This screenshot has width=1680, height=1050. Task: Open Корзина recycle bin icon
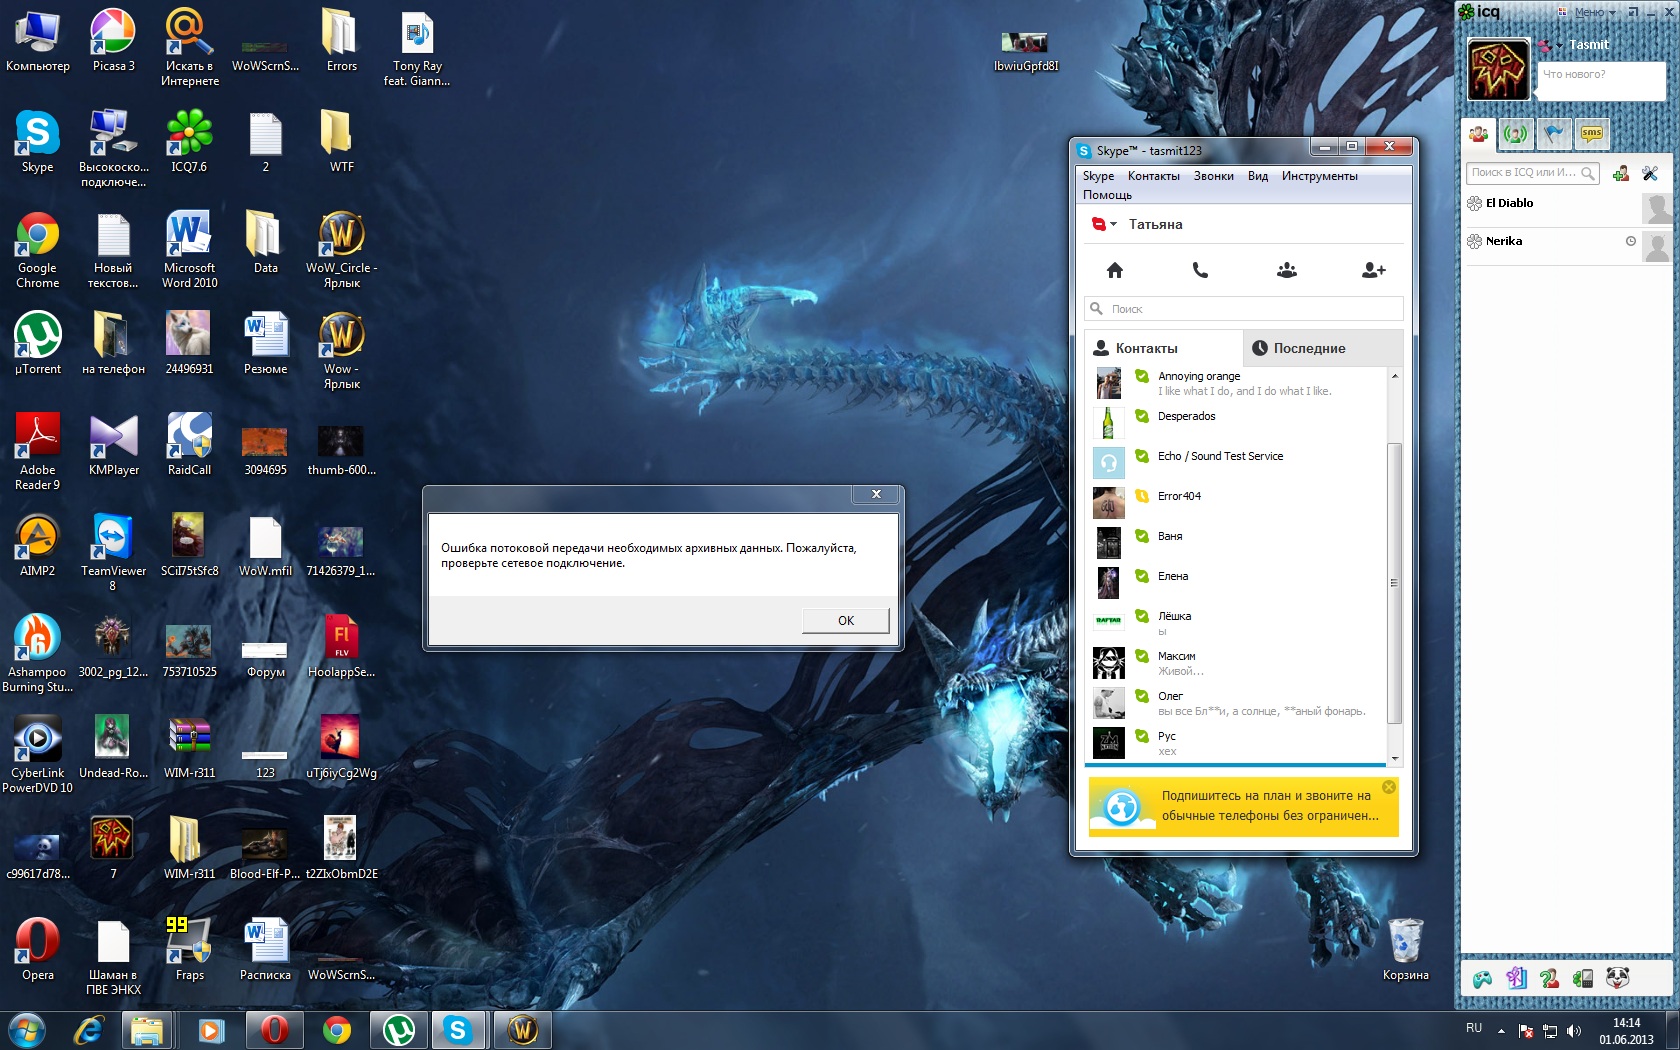[x=1405, y=950]
